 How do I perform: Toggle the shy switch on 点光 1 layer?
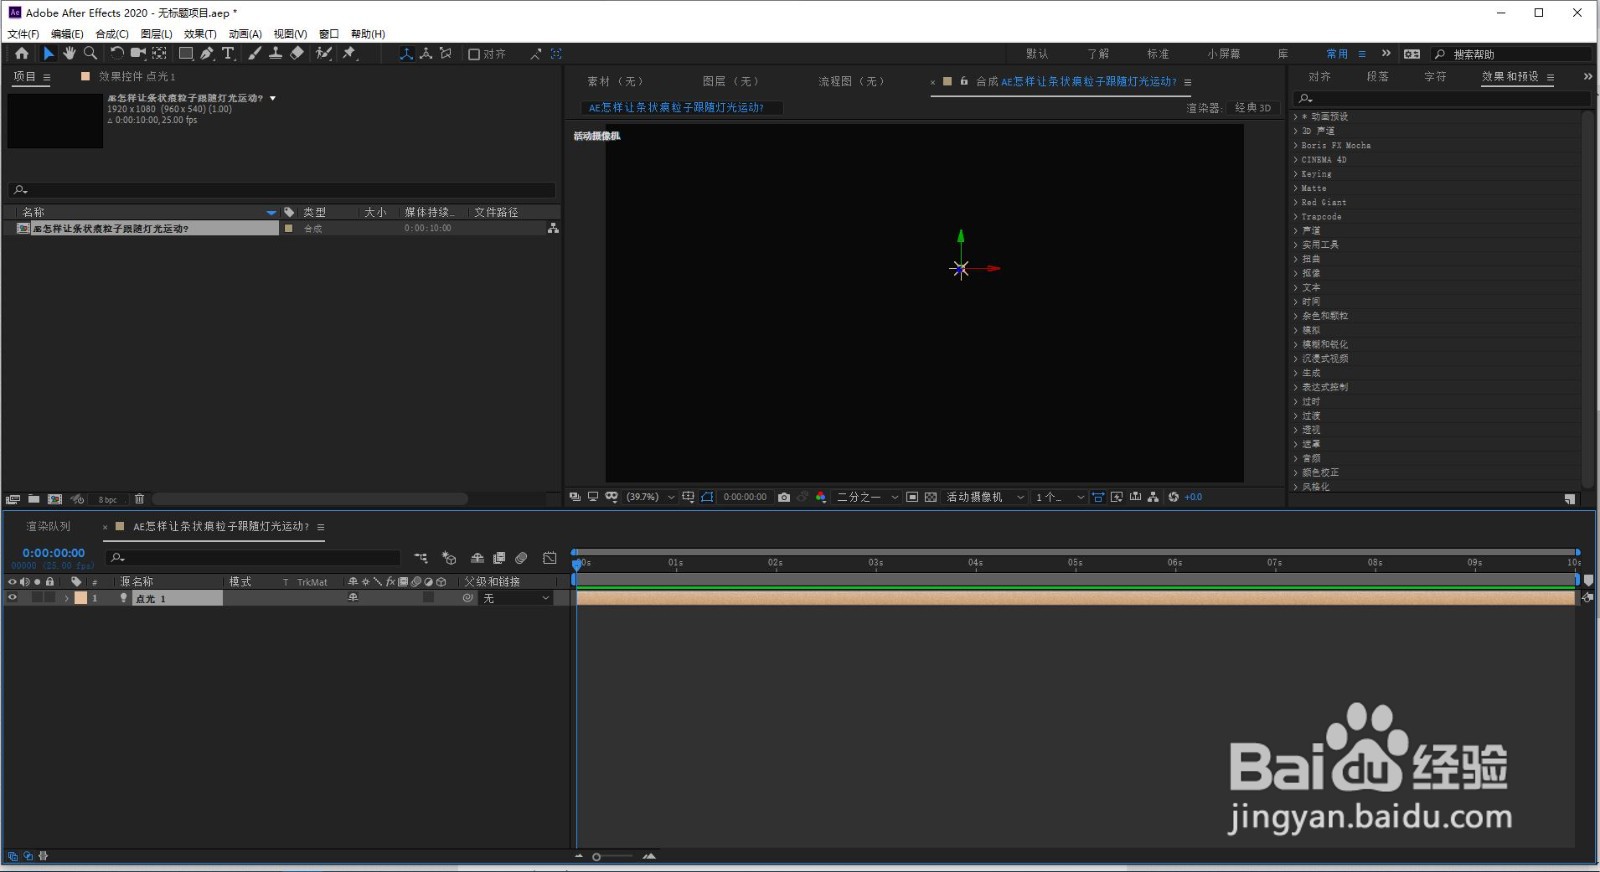(x=352, y=598)
